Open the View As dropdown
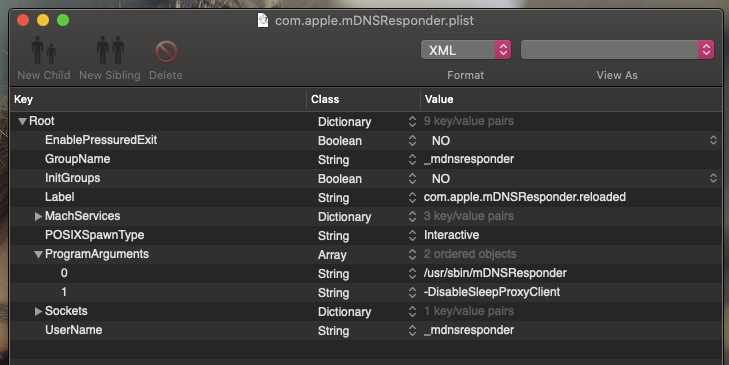The image size is (729, 365). pos(617,50)
